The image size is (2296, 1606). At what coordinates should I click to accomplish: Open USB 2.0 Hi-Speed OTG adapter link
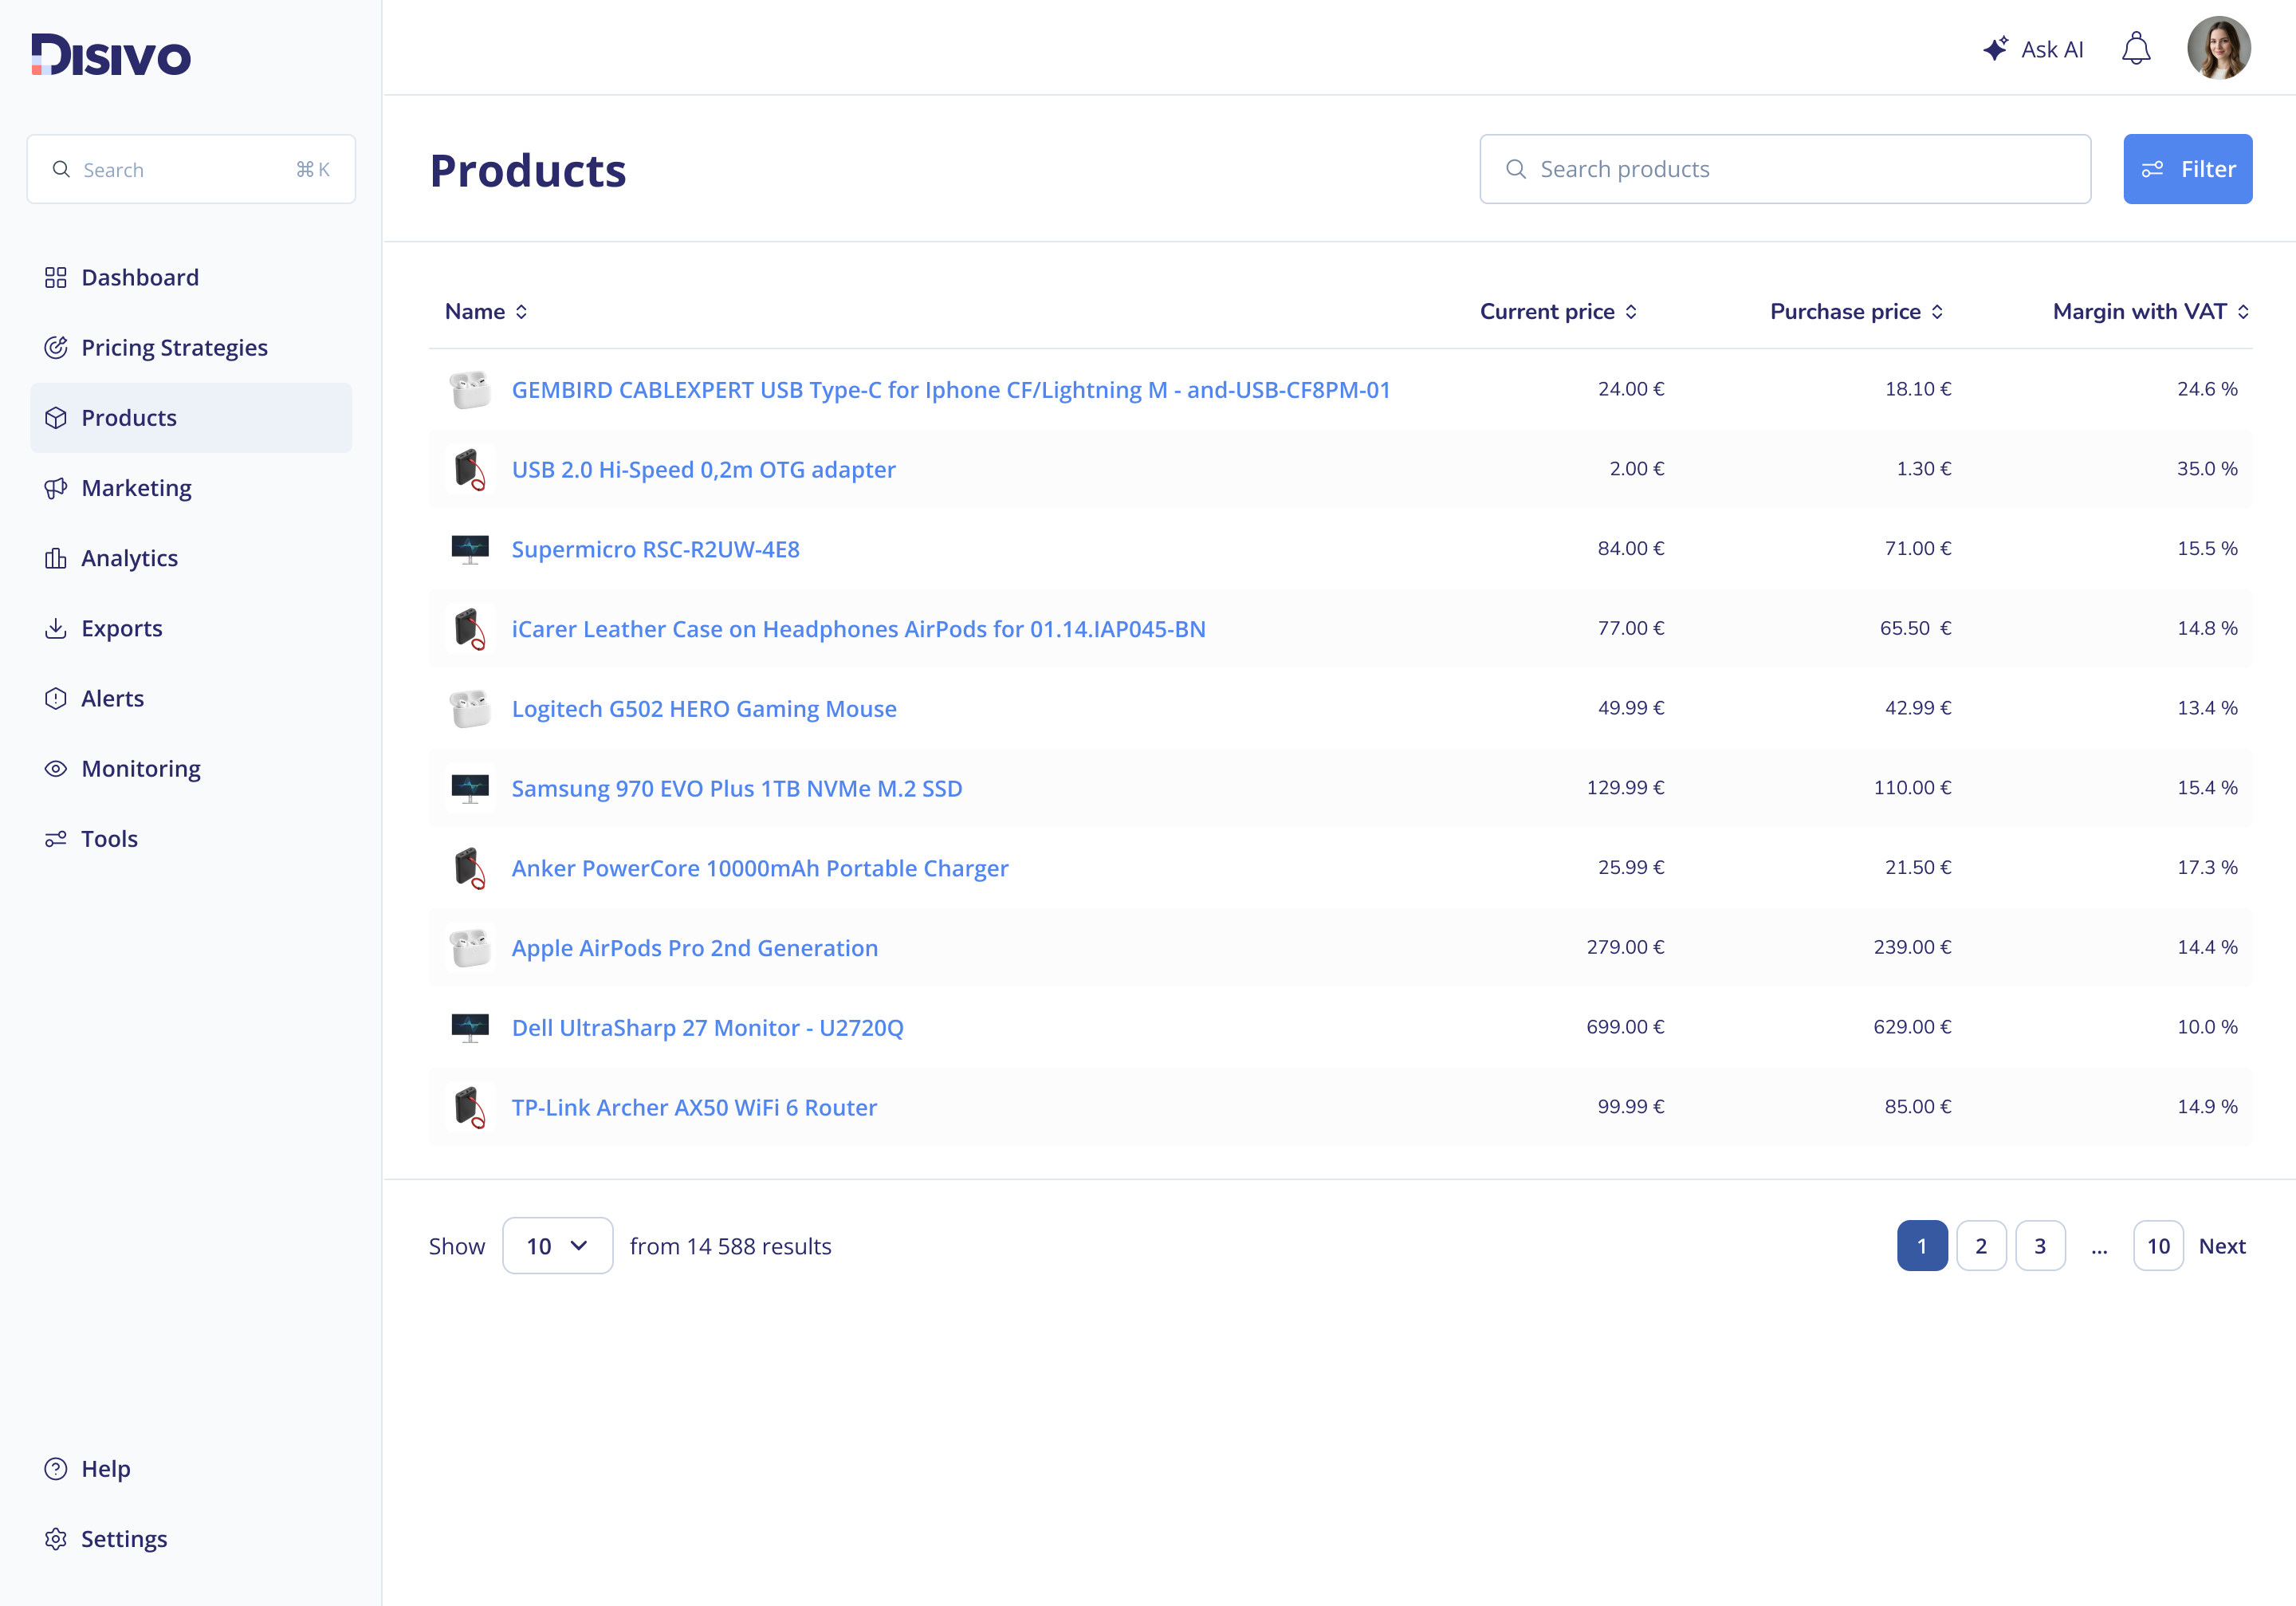tap(704, 469)
